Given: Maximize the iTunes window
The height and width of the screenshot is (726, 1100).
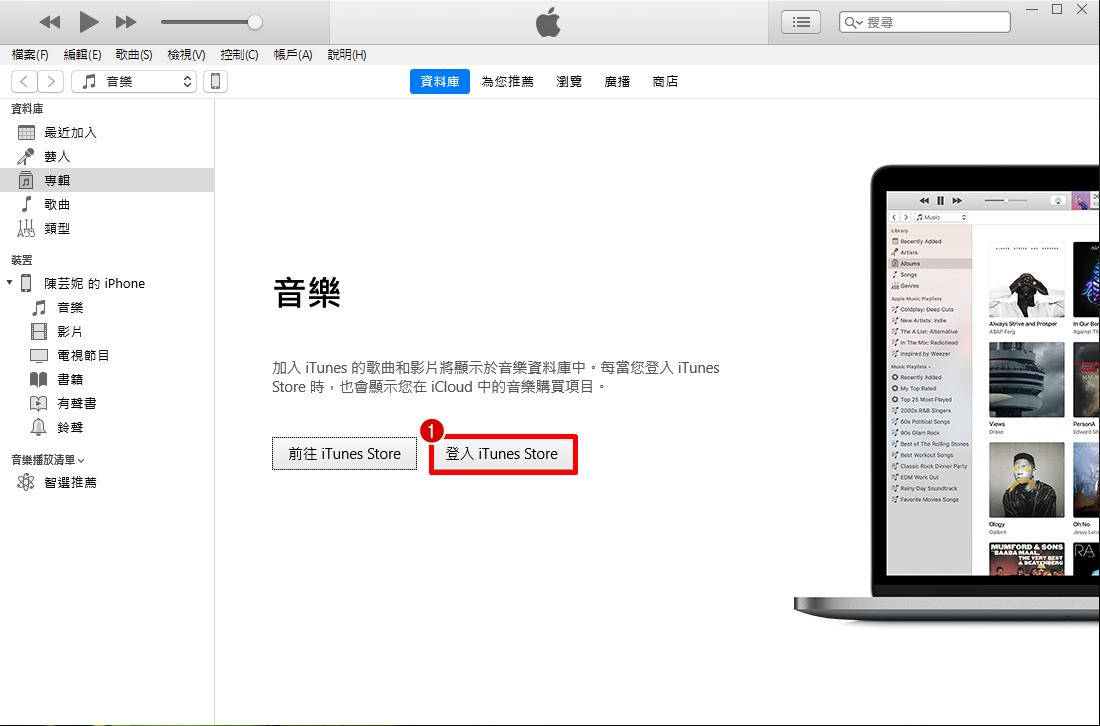Looking at the screenshot, I should [x=1057, y=9].
